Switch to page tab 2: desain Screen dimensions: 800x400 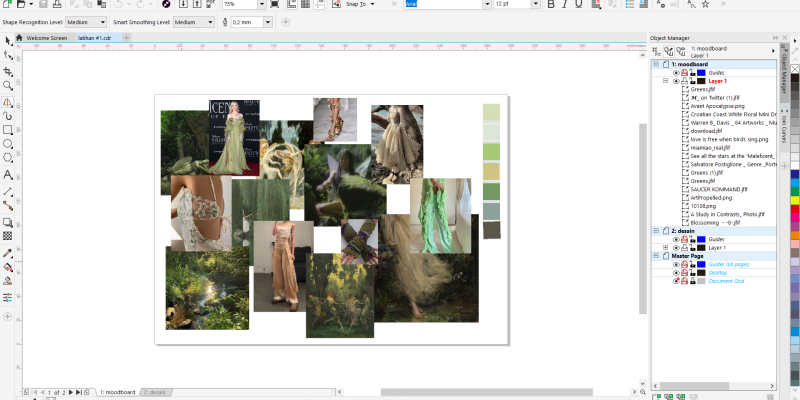pyautogui.click(x=155, y=393)
